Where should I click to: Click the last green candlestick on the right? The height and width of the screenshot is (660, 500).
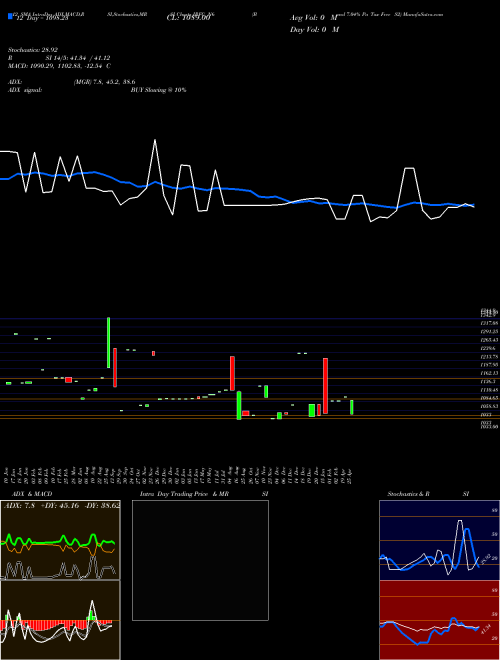(352, 407)
